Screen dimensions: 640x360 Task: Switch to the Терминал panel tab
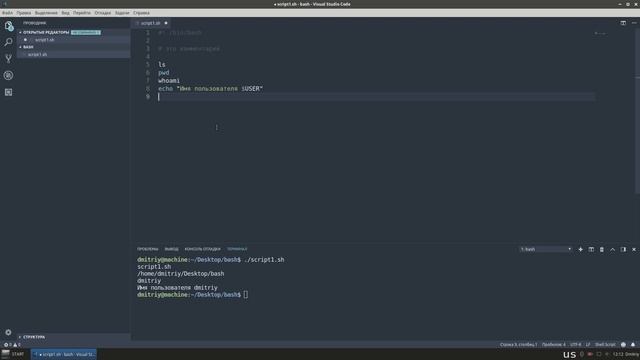(237, 249)
